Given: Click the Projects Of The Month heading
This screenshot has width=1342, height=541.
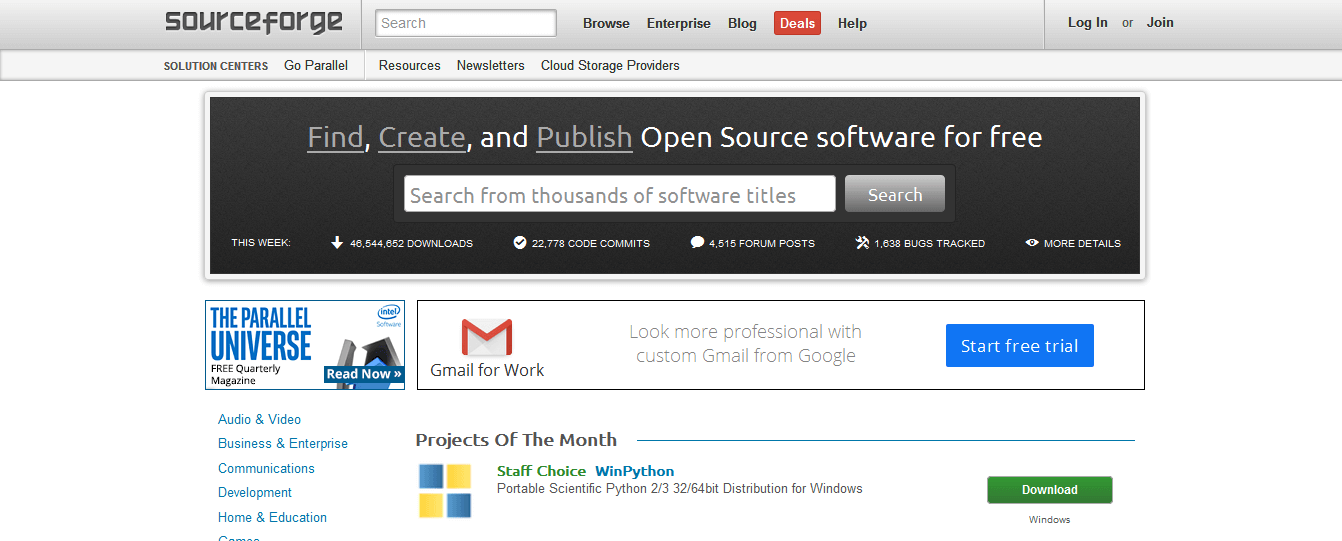Looking at the screenshot, I should (516, 440).
